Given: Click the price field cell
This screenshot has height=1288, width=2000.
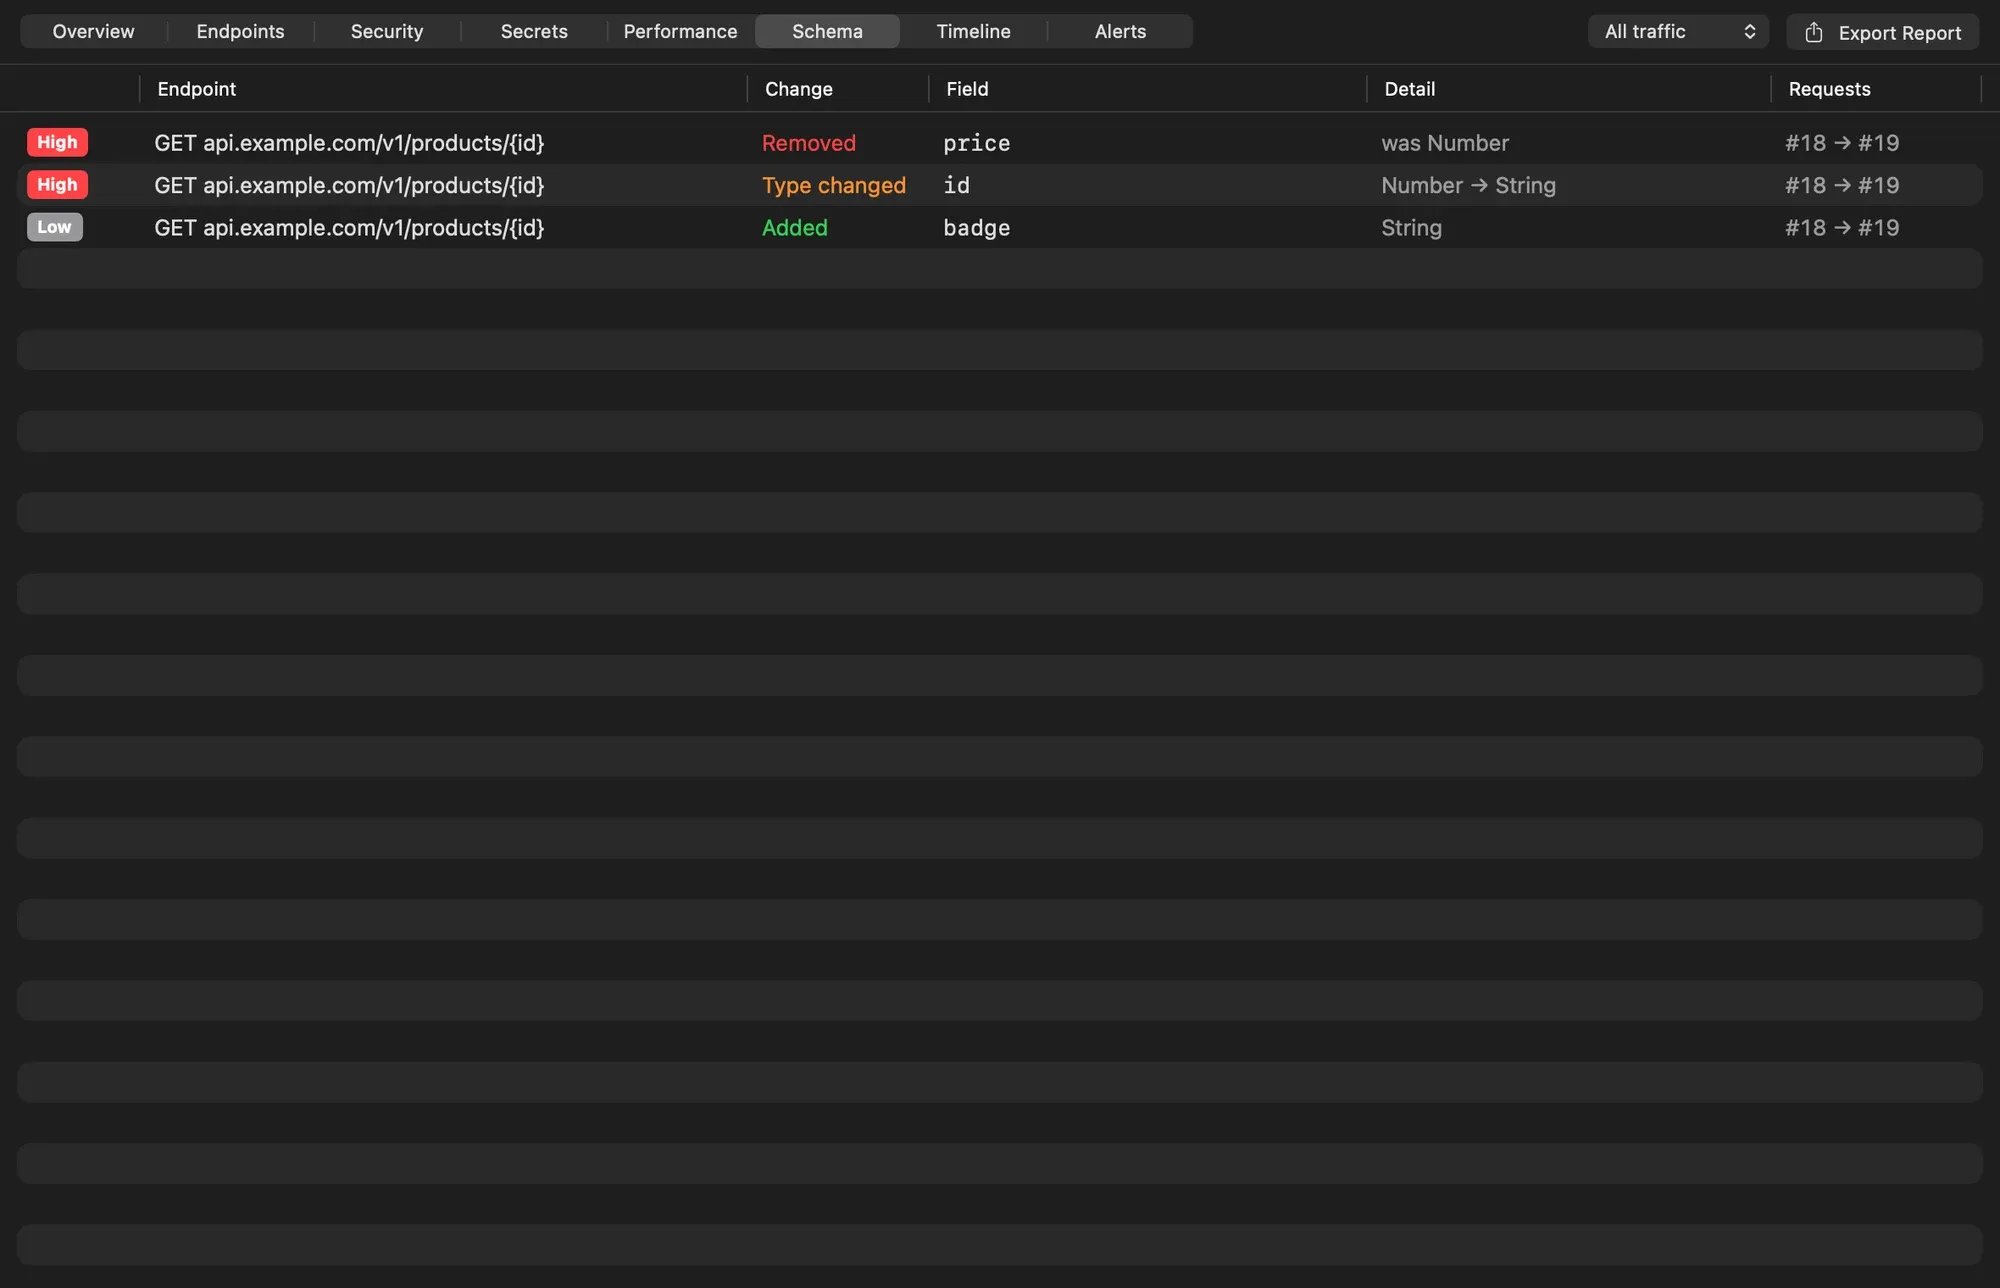Looking at the screenshot, I should tap(976, 143).
